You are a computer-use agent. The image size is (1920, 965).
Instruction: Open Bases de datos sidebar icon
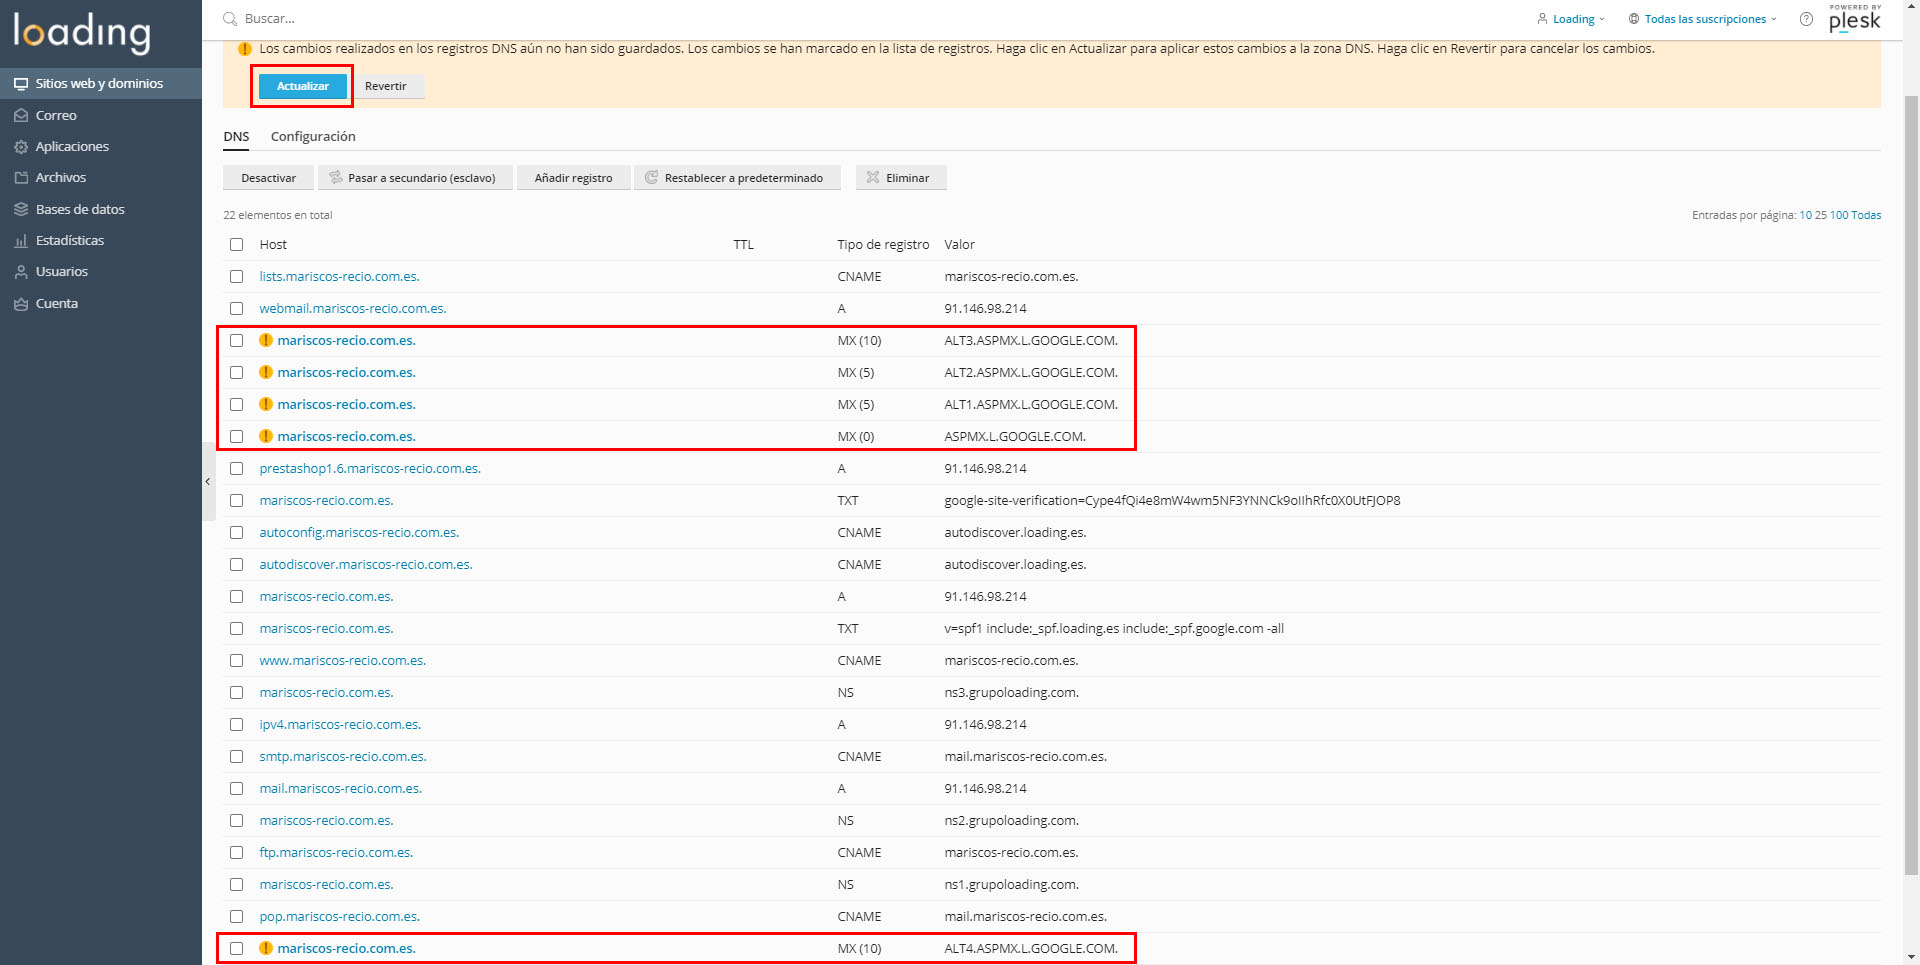21,210
